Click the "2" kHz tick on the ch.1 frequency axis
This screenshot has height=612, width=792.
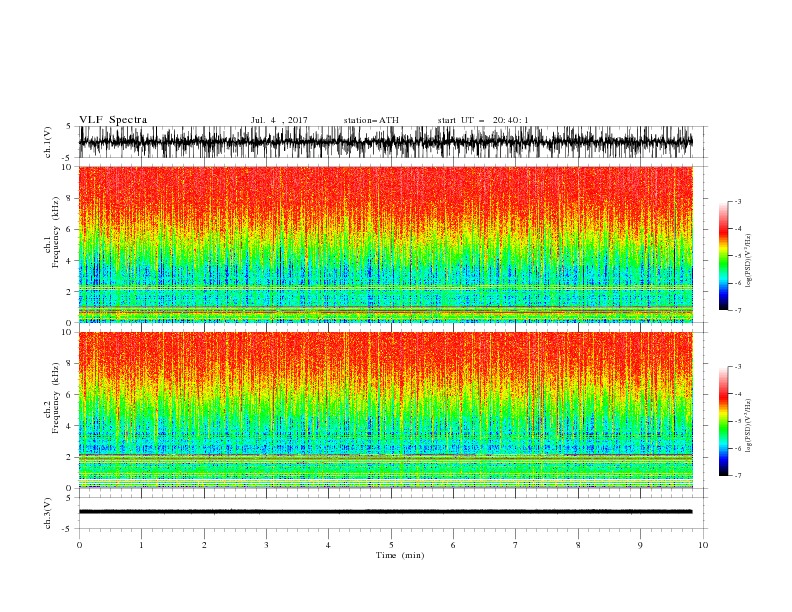[69, 292]
